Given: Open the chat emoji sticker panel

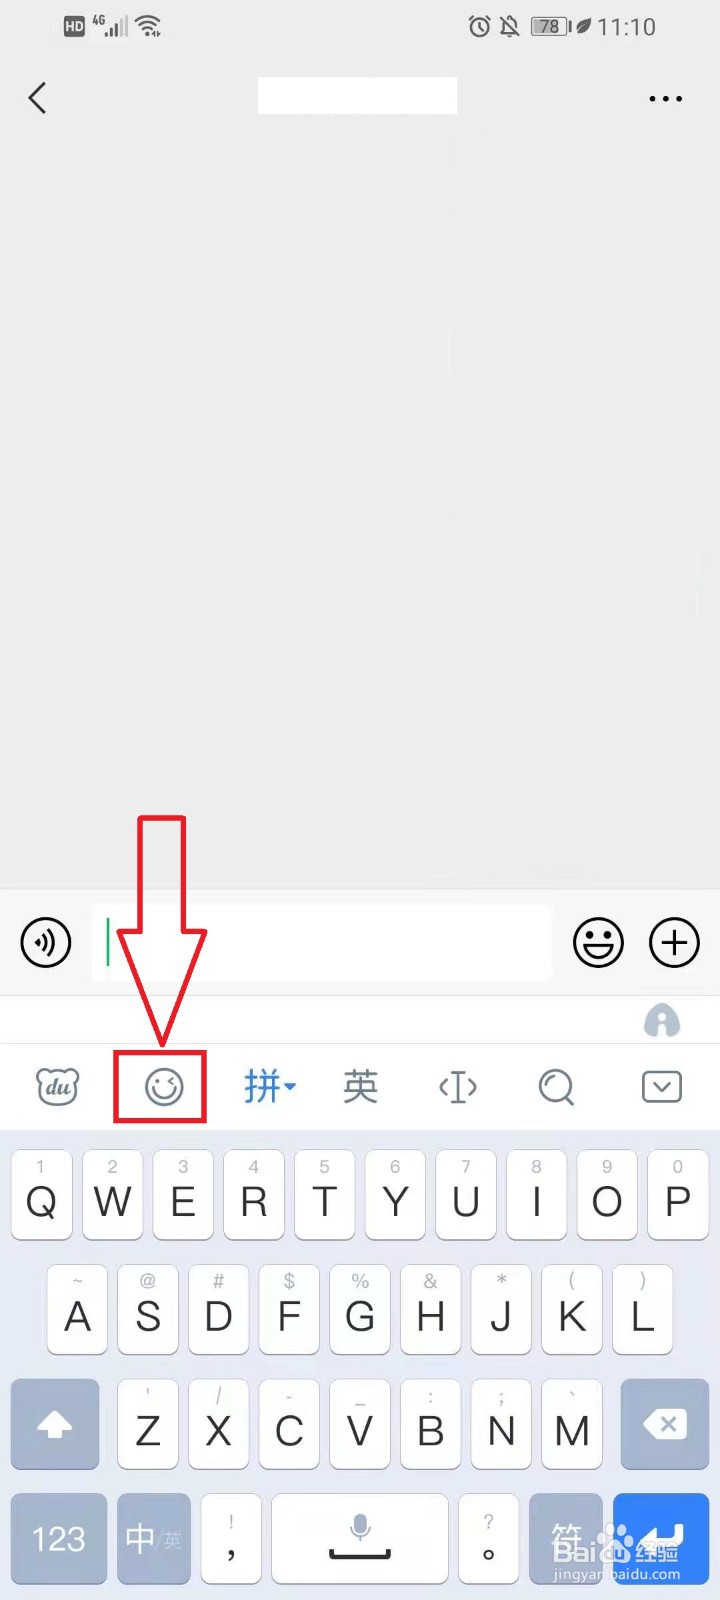Looking at the screenshot, I should (x=598, y=942).
